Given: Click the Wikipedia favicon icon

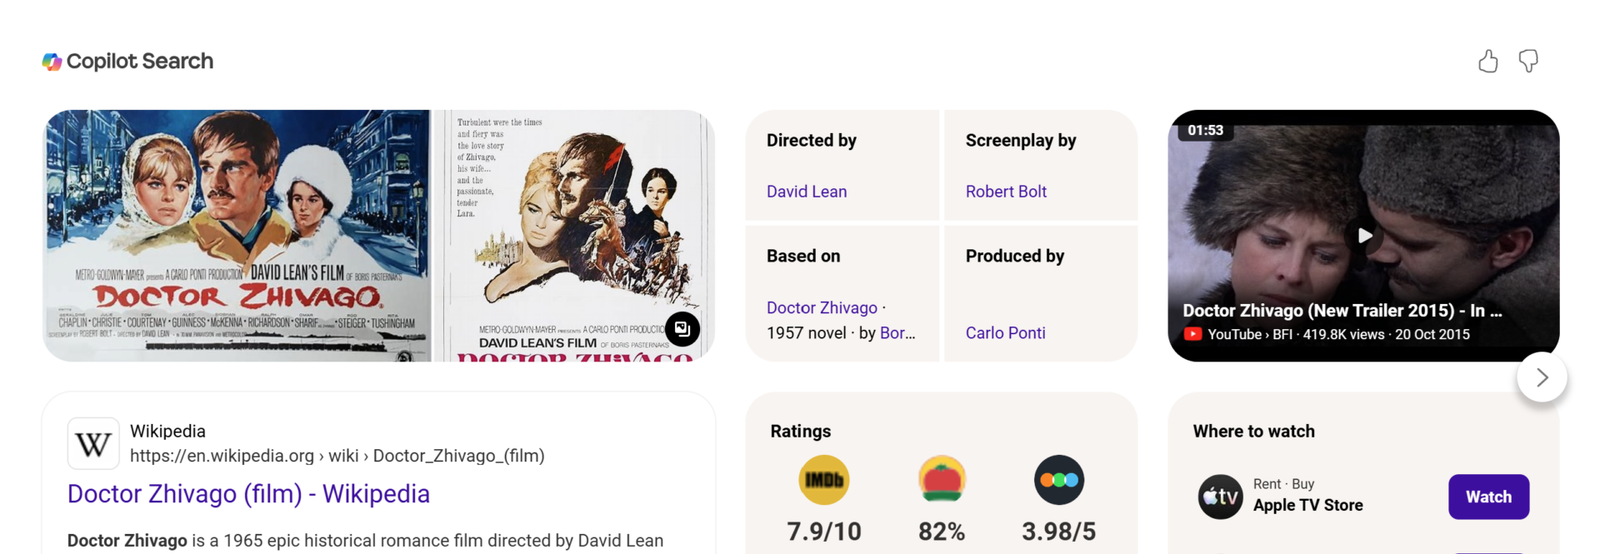Looking at the screenshot, I should point(93,443).
